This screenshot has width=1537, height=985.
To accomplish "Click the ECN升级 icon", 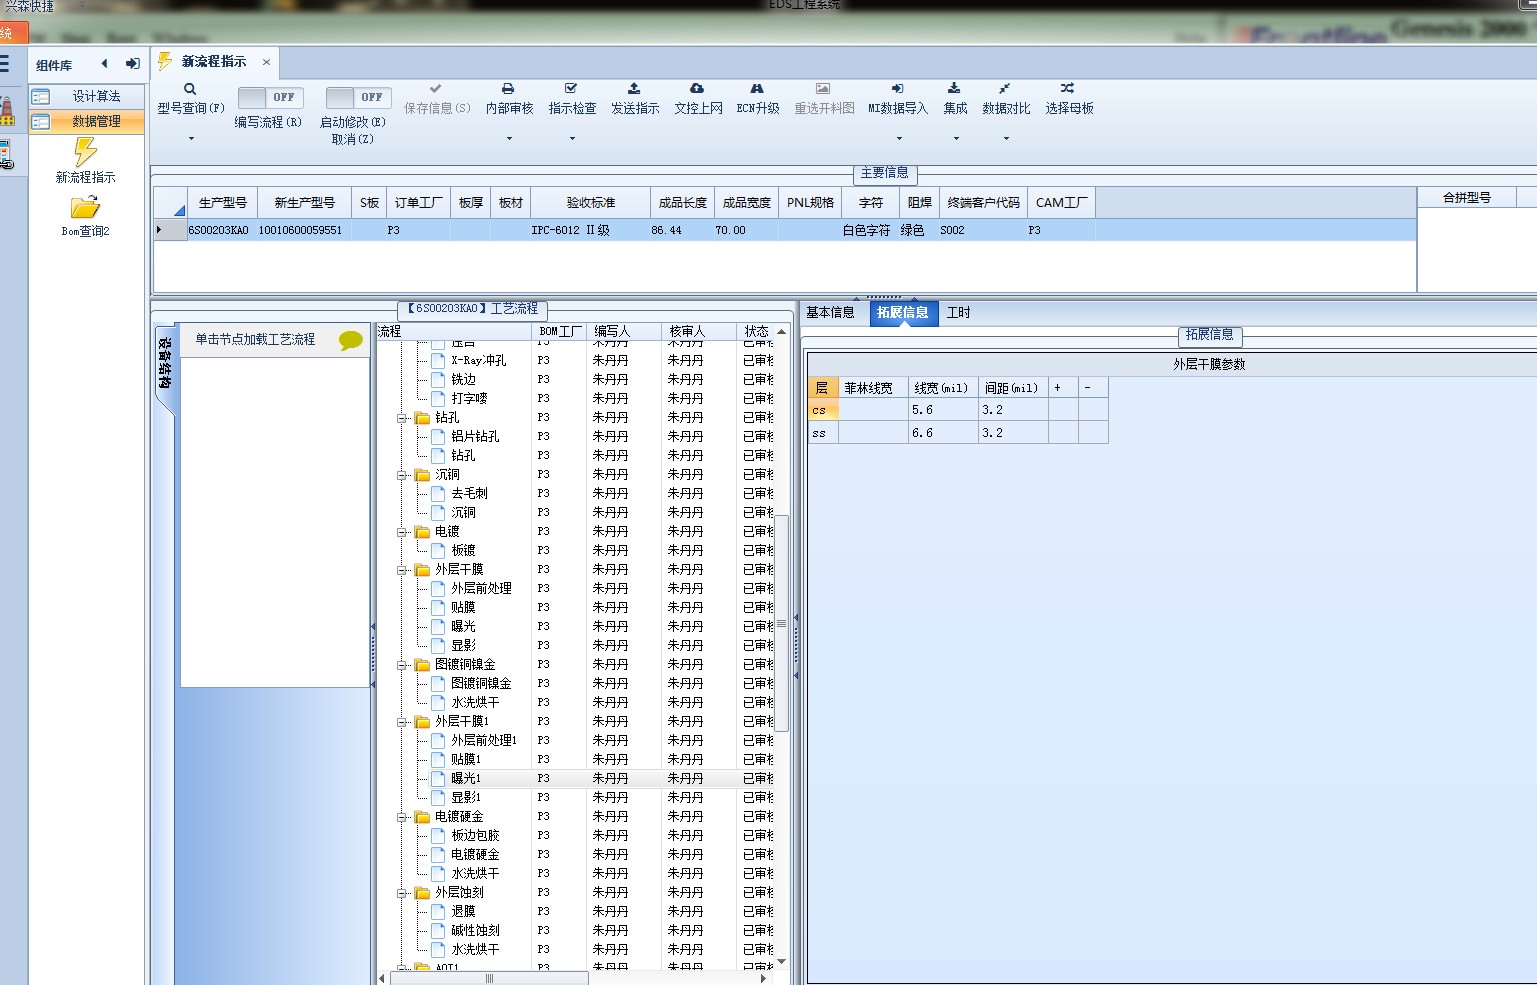I will coord(757,89).
